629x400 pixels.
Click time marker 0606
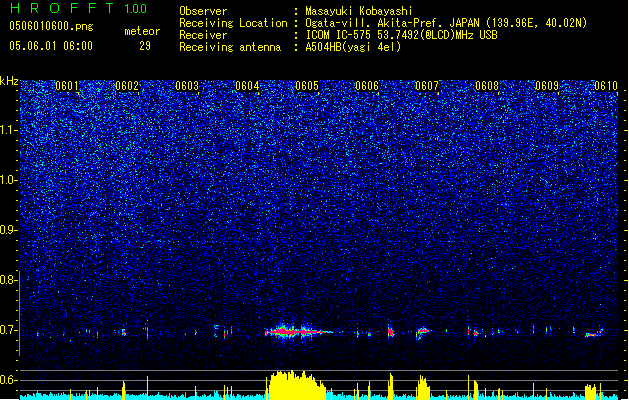click(367, 86)
